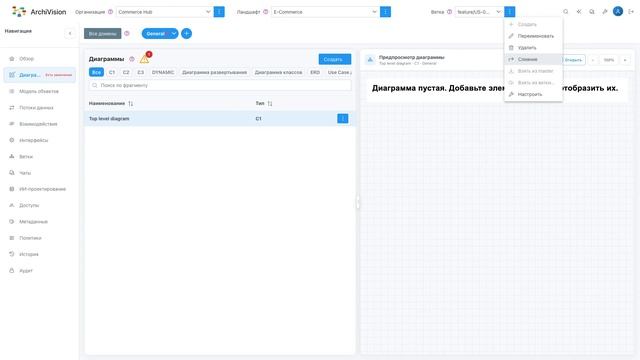Viewport: 640px width, 360px height.
Task: Click the collapse arrows header icon
Action: click(x=579, y=12)
